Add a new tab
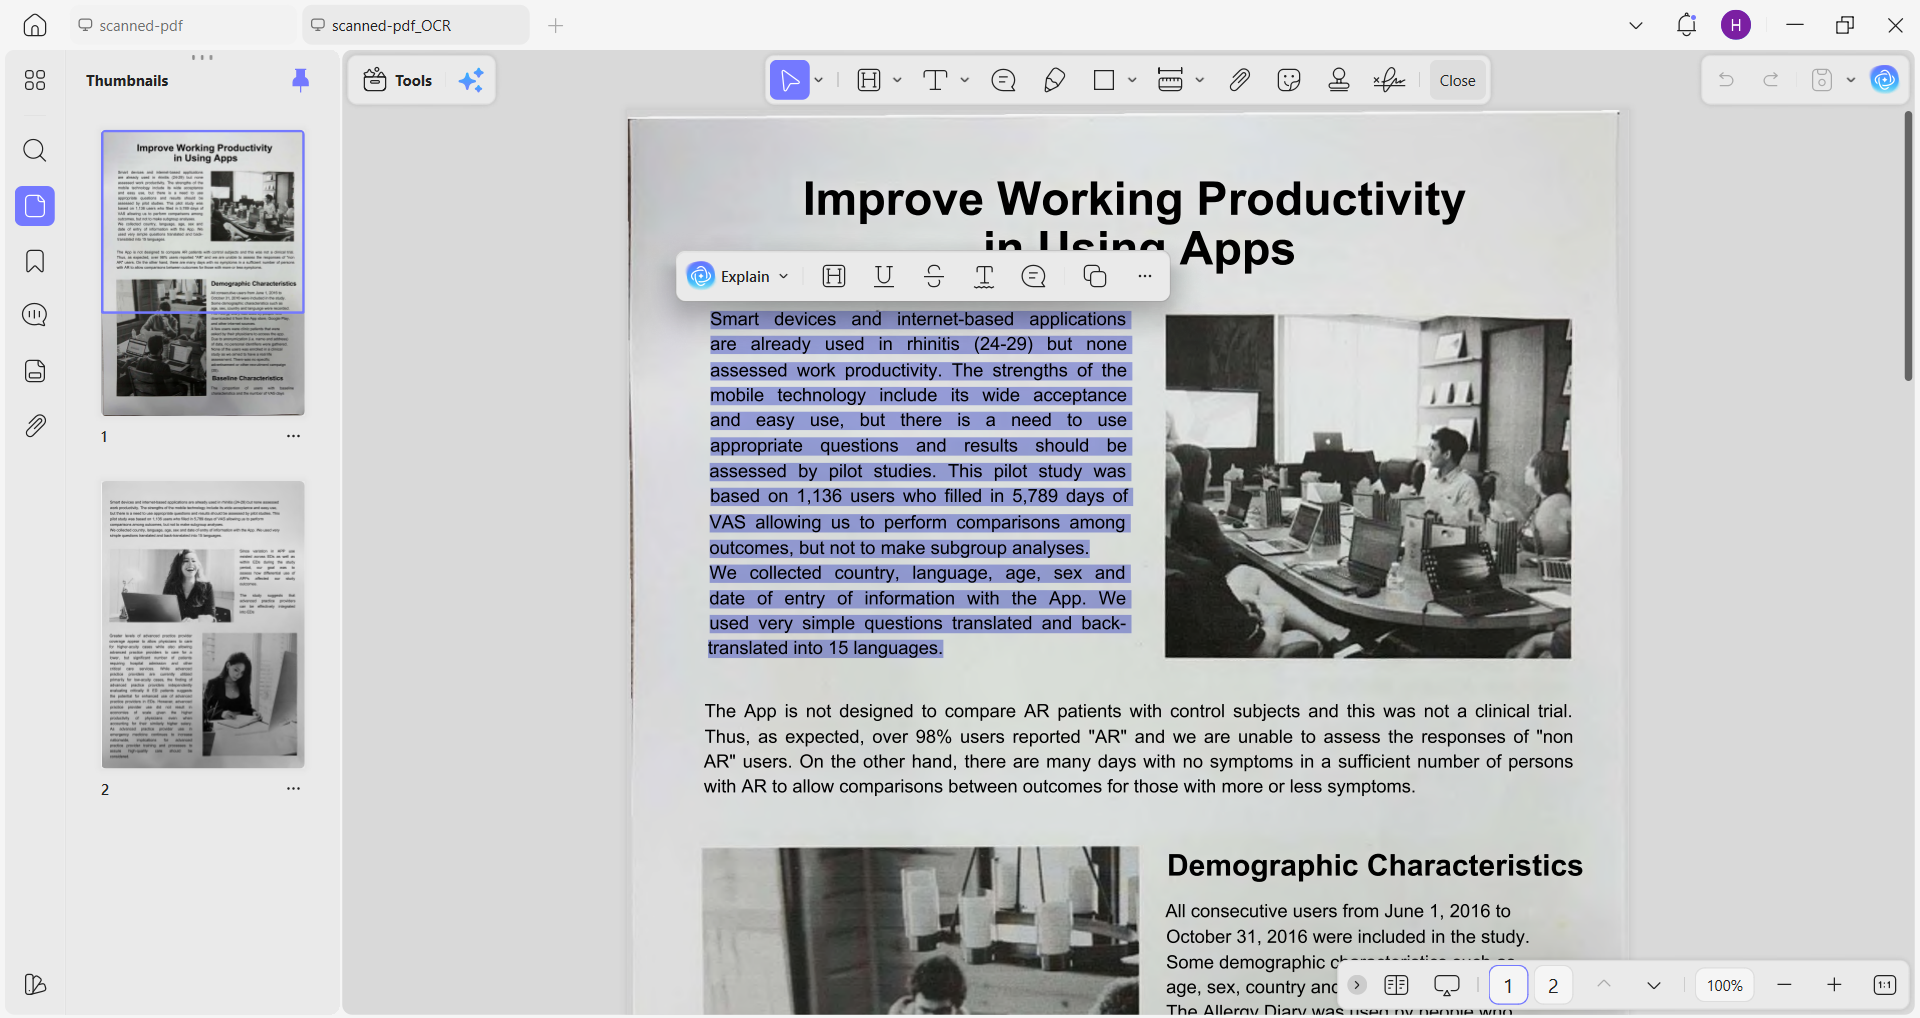The height and width of the screenshot is (1018, 1920). 556,25
